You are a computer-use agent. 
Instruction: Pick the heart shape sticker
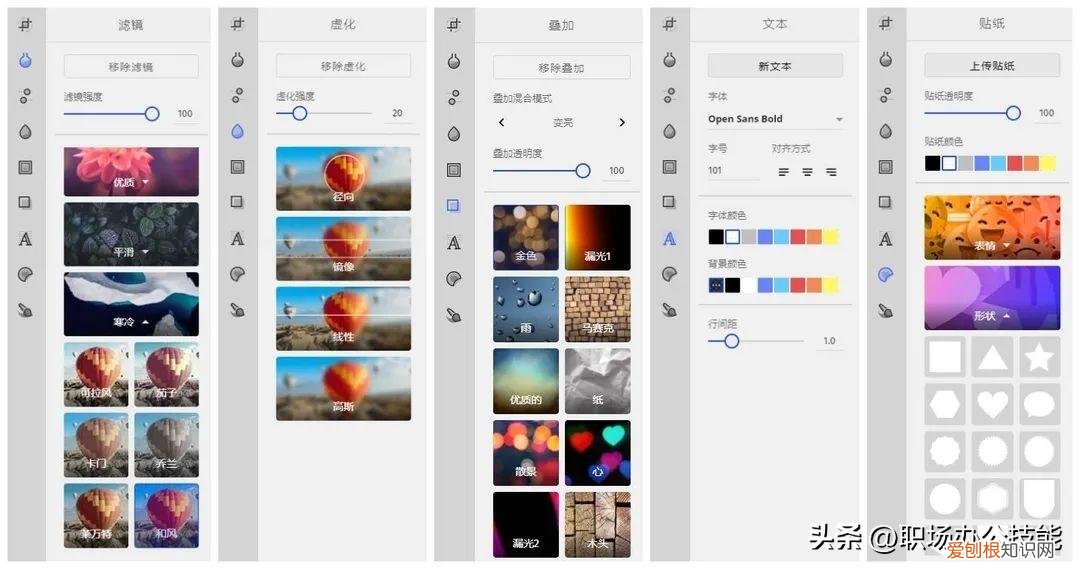(x=992, y=404)
